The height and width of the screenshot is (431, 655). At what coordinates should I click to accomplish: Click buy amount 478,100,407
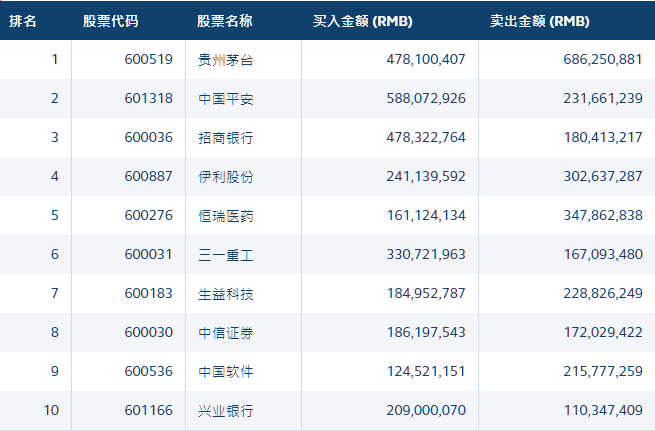click(x=426, y=59)
